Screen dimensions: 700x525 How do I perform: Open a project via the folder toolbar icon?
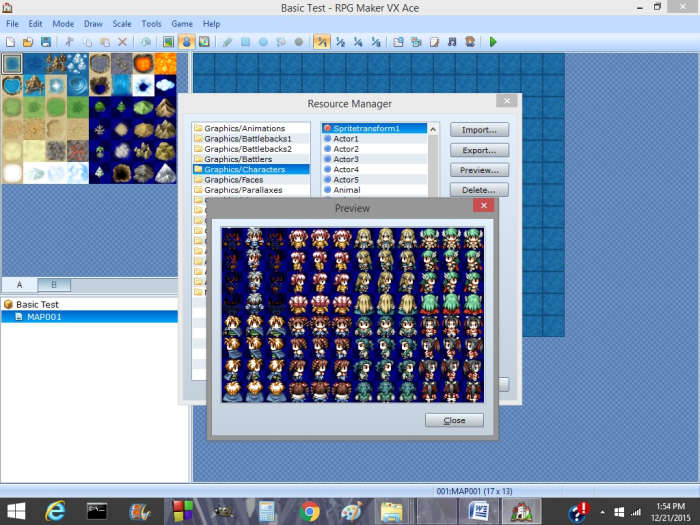pyautogui.click(x=28, y=42)
